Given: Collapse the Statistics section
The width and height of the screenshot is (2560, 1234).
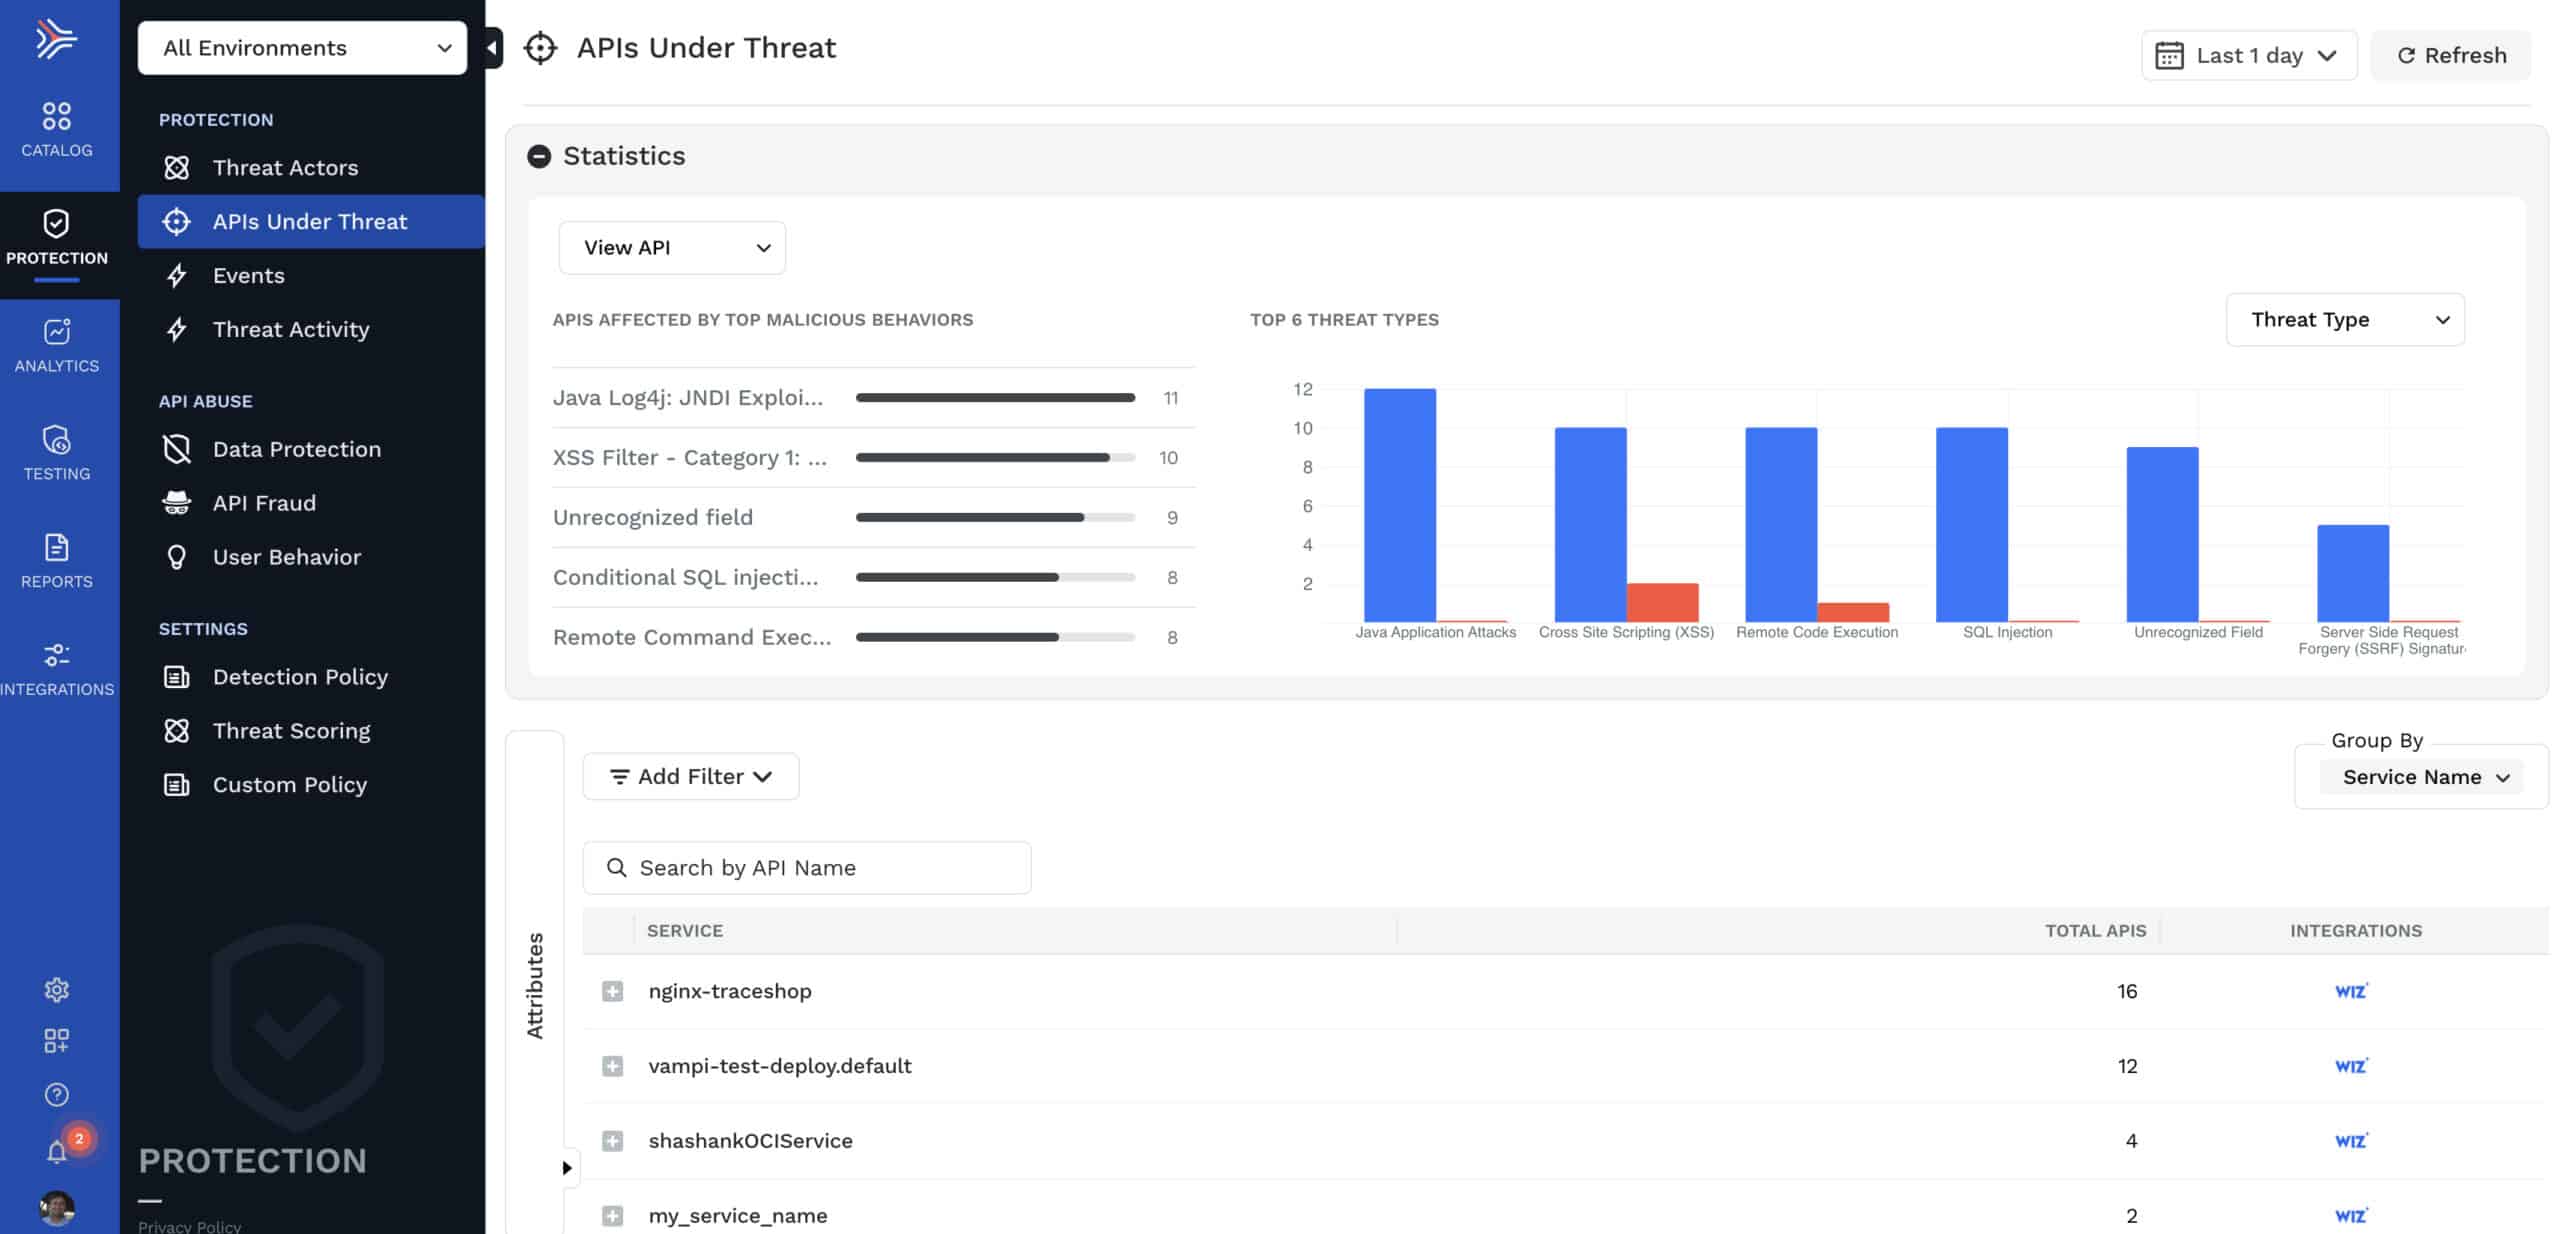Looking at the screenshot, I should [539, 156].
